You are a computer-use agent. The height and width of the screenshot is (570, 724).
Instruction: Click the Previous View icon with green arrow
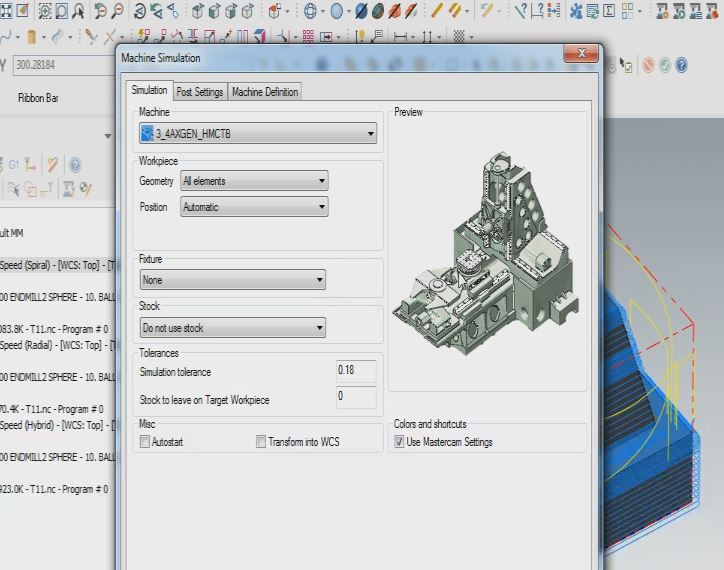pyautogui.click(x=157, y=11)
